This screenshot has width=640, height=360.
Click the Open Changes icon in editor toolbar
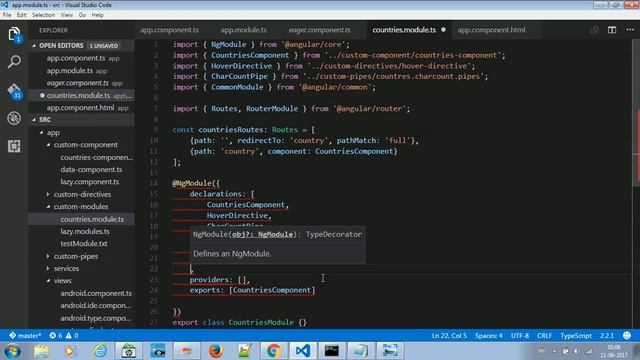click(594, 30)
